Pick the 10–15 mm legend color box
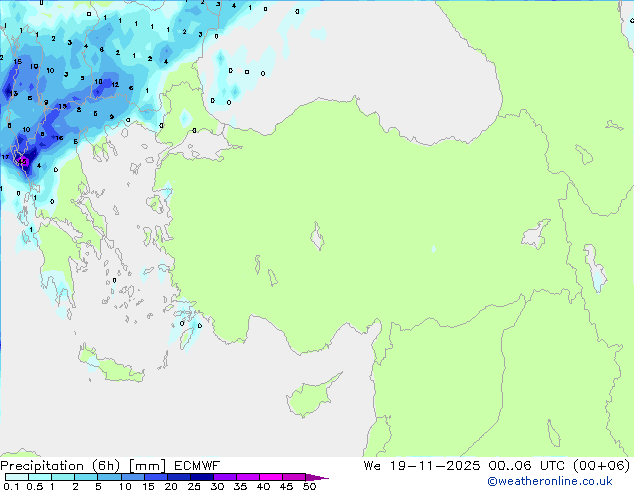Viewport: 634px width, 490px height. coord(133,477)
